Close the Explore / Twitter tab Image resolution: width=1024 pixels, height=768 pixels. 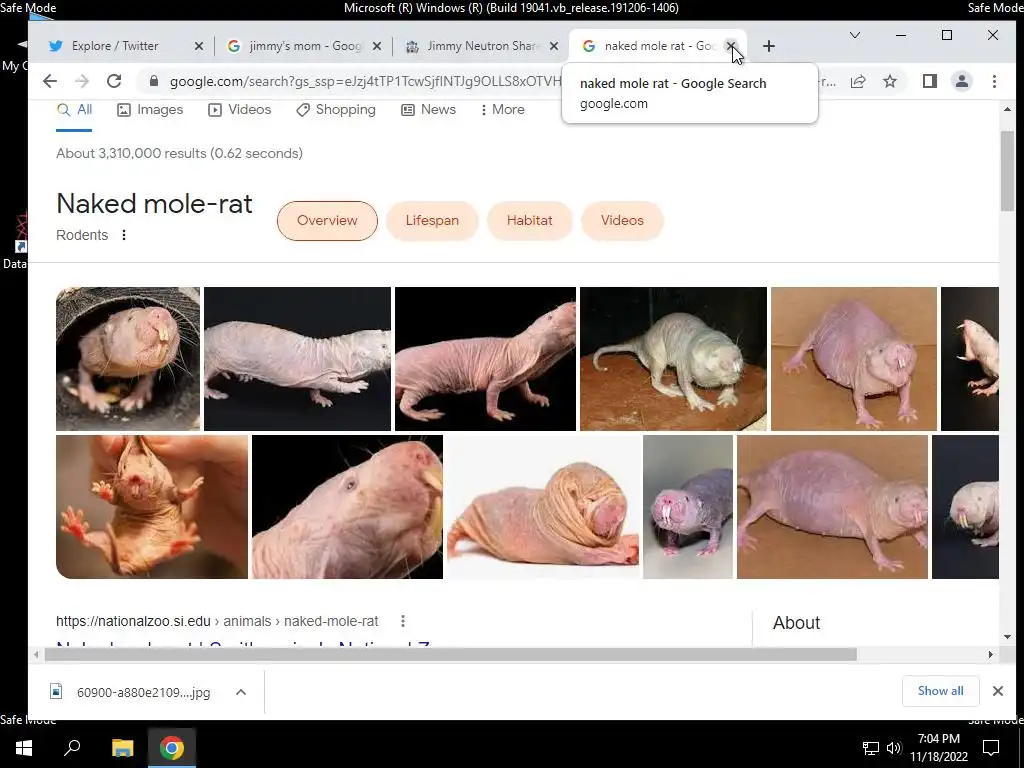click(x=199, y=46)
